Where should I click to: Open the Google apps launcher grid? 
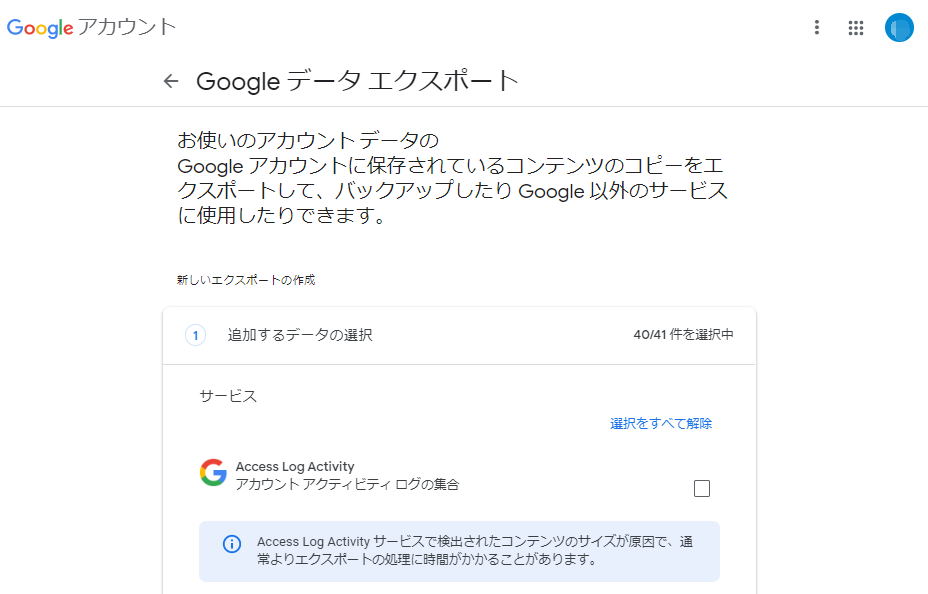pyautogui.click(x=856, y=27)
